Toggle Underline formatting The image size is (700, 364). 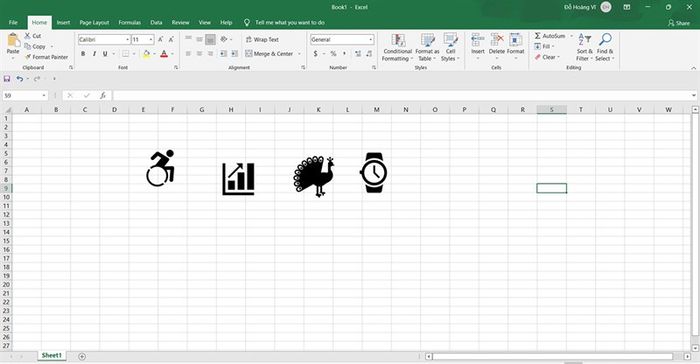coord(105,54)
